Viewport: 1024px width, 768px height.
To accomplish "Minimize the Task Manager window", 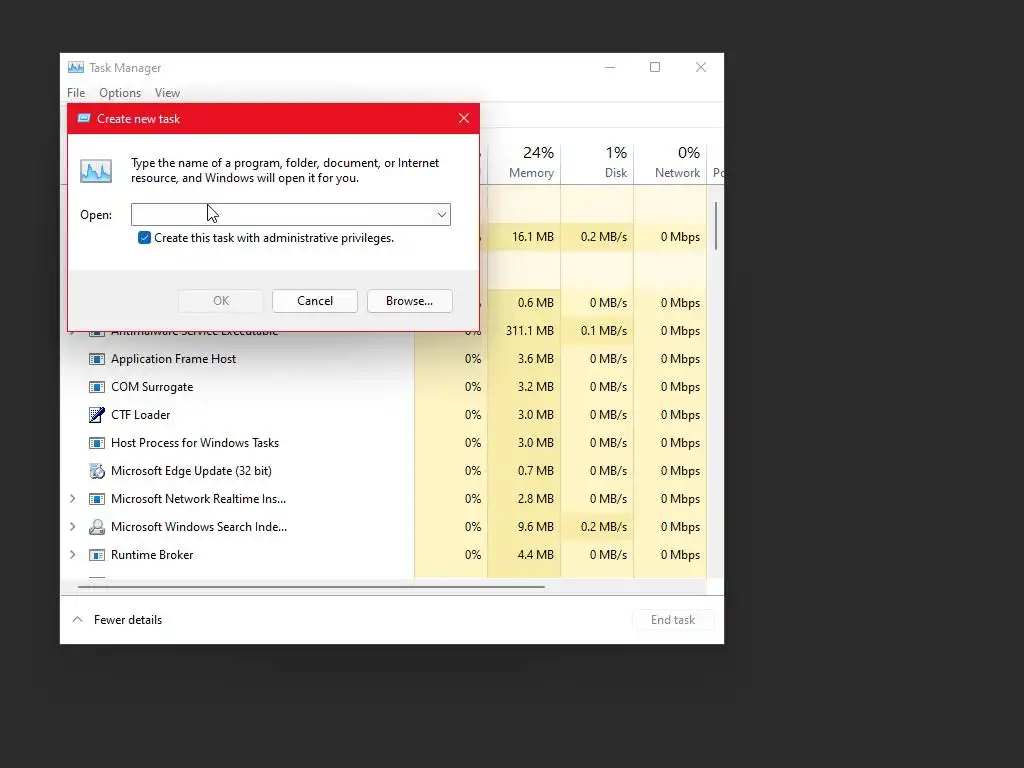I will 610,67.
